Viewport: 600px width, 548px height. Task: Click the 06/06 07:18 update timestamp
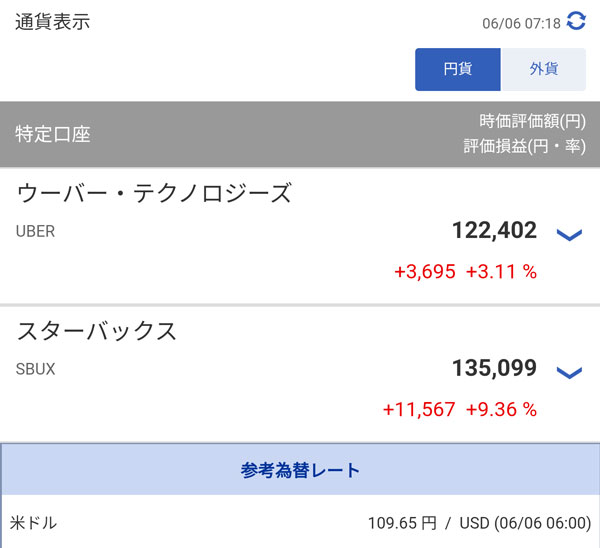coord(519,21)
